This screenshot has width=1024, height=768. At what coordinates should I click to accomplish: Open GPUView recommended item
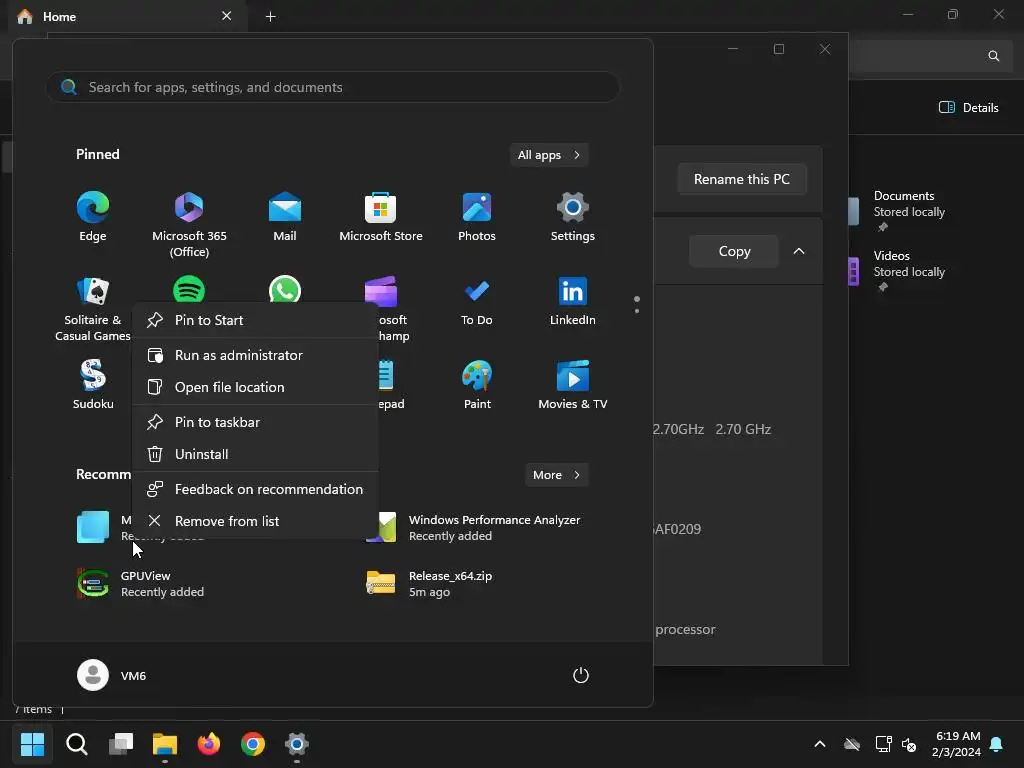[x=142, y=583]
